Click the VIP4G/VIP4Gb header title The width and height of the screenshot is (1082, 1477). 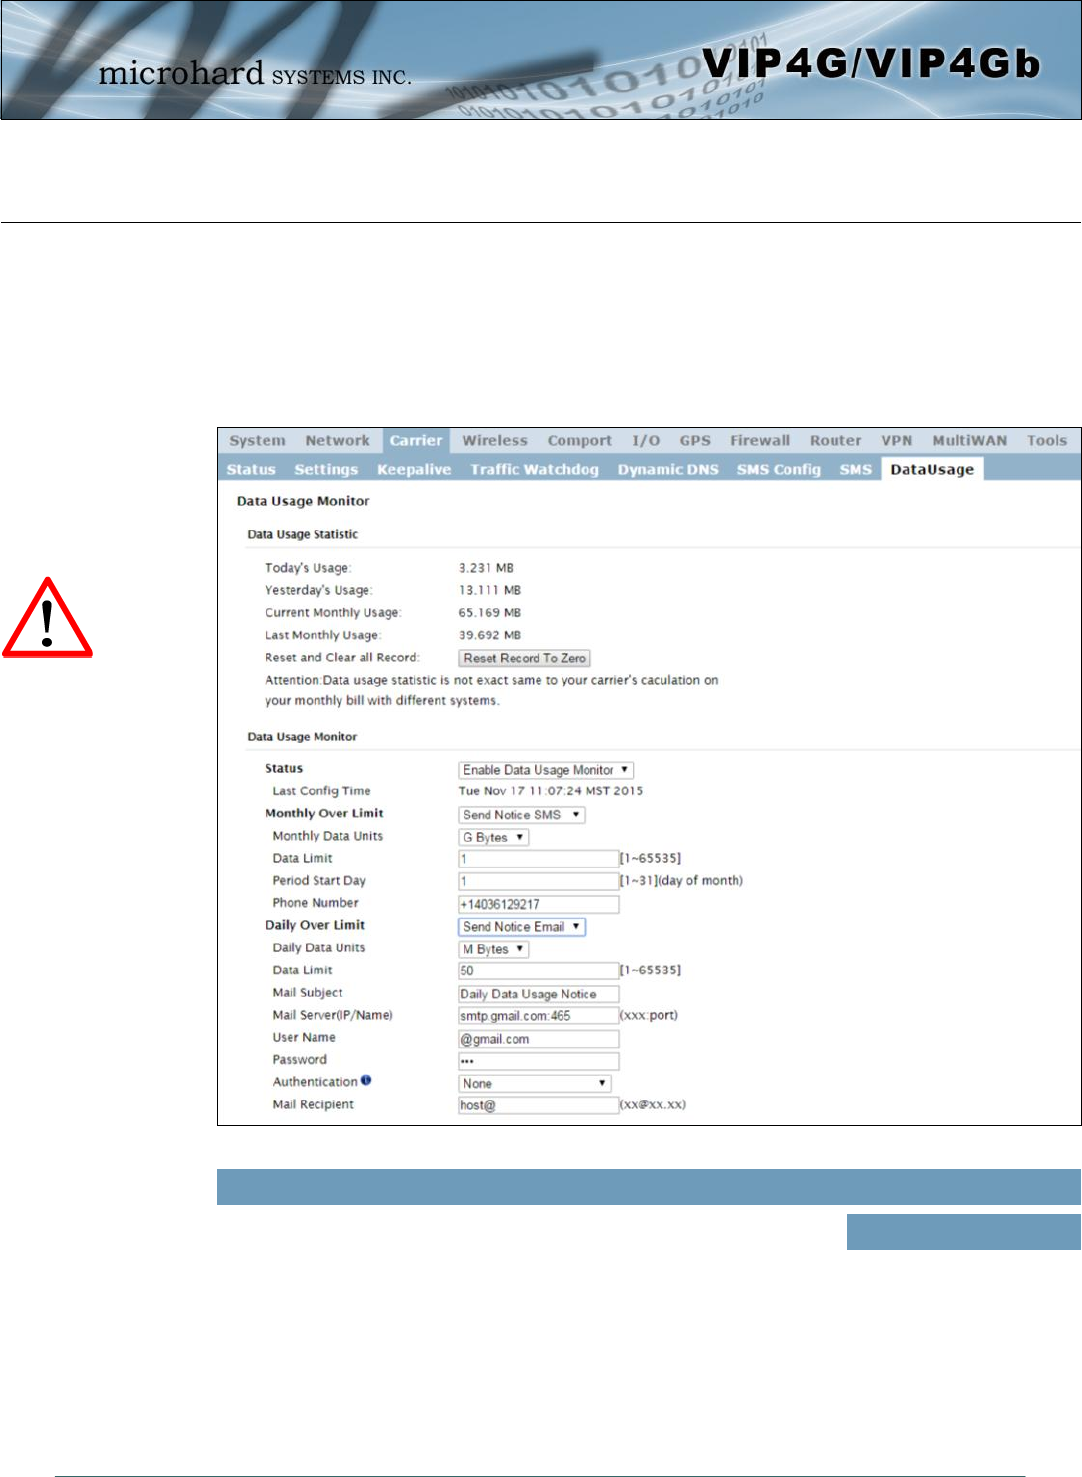point(871,64)
